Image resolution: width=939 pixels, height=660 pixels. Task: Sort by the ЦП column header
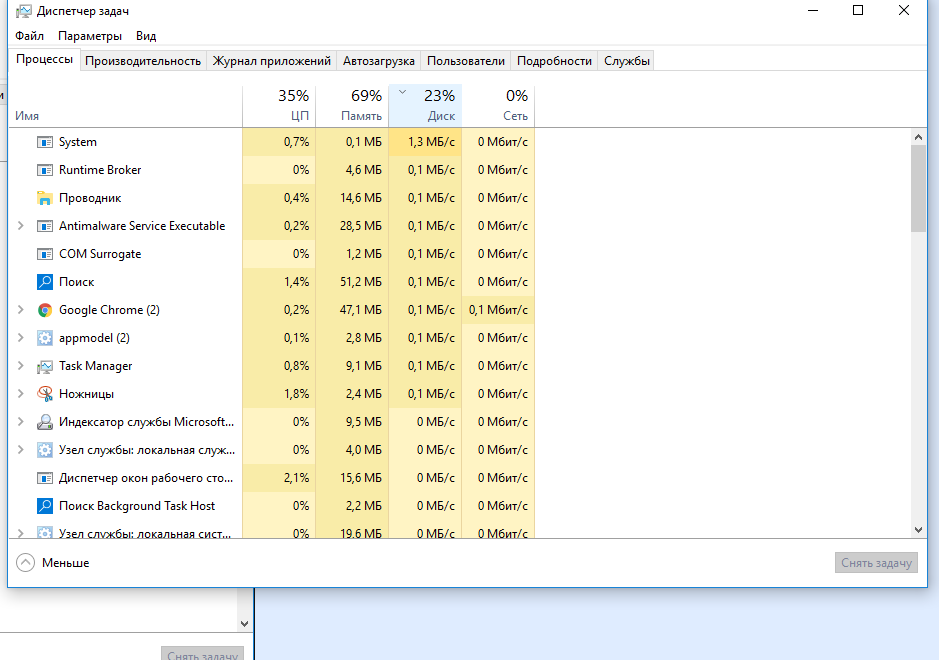(279, 105)
